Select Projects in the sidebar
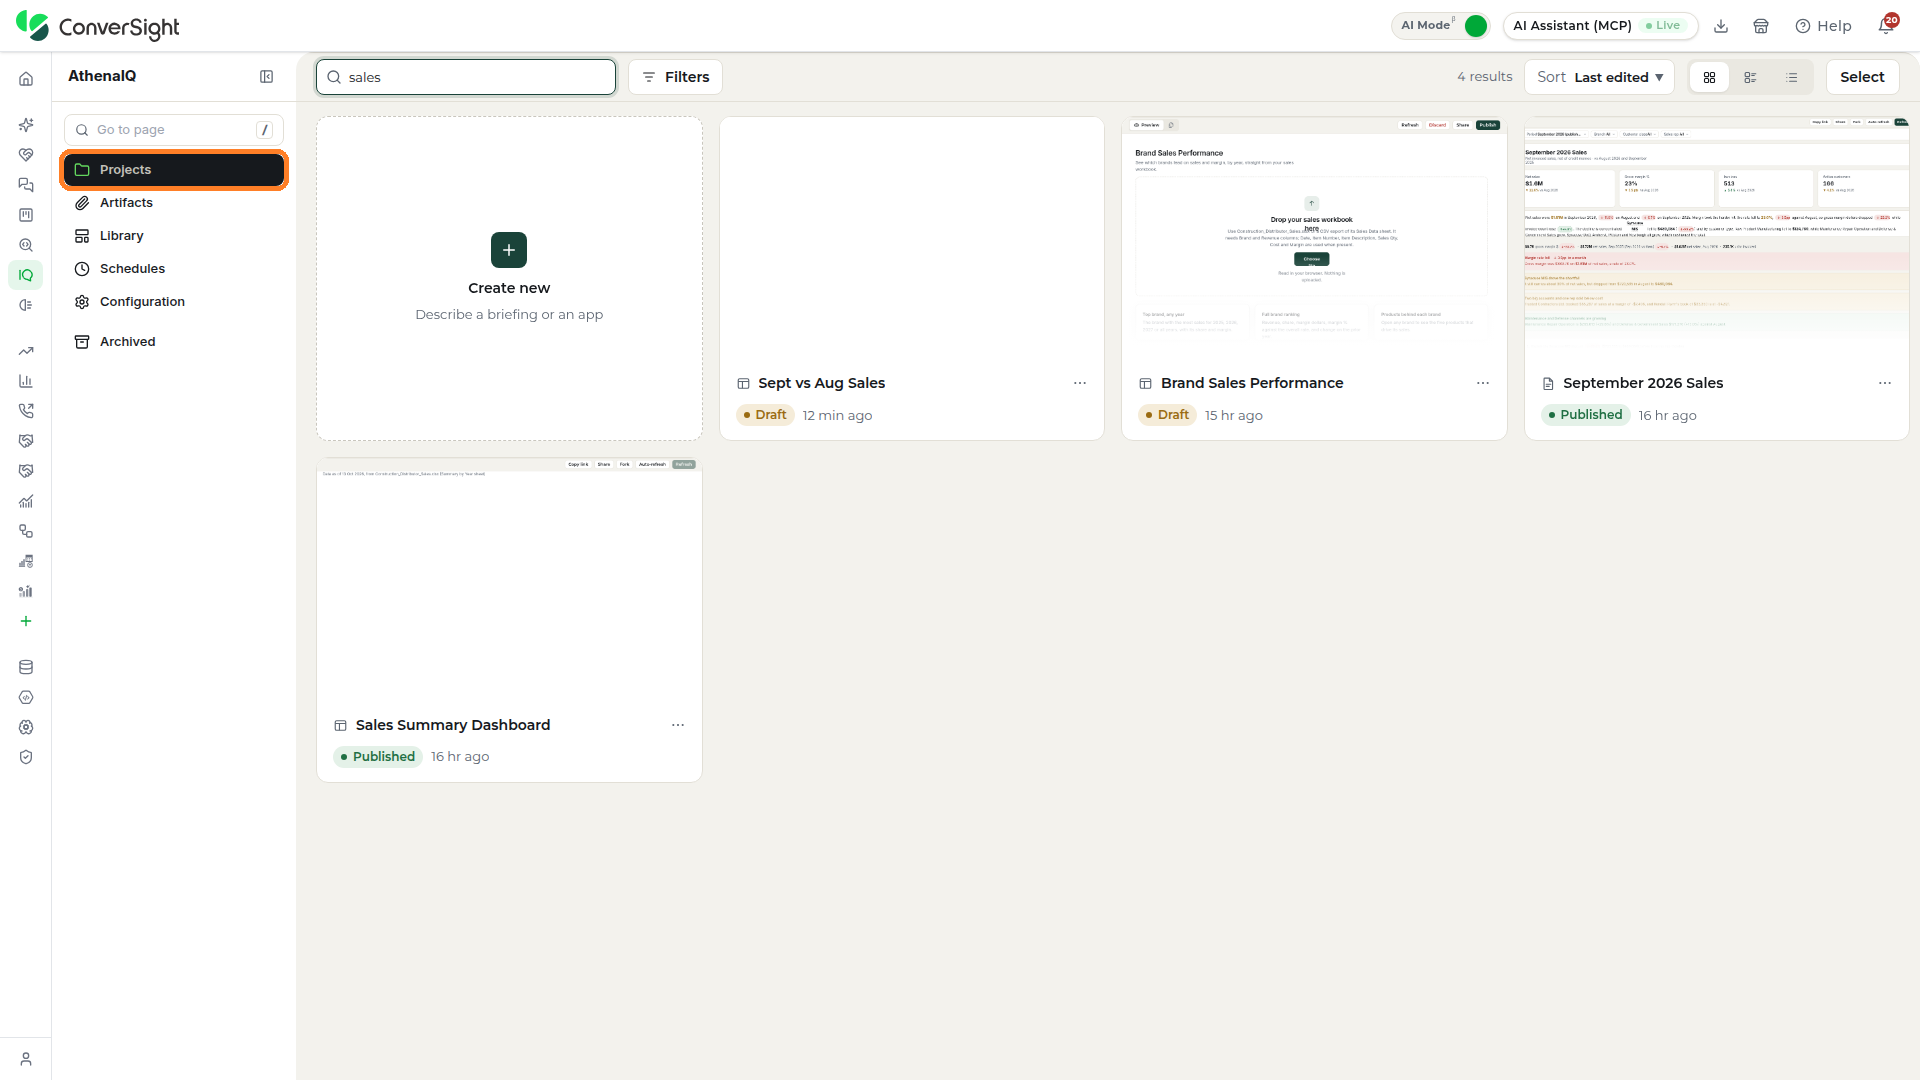Viewport: 1920px width, 1080px height. (x=174, y=170)
